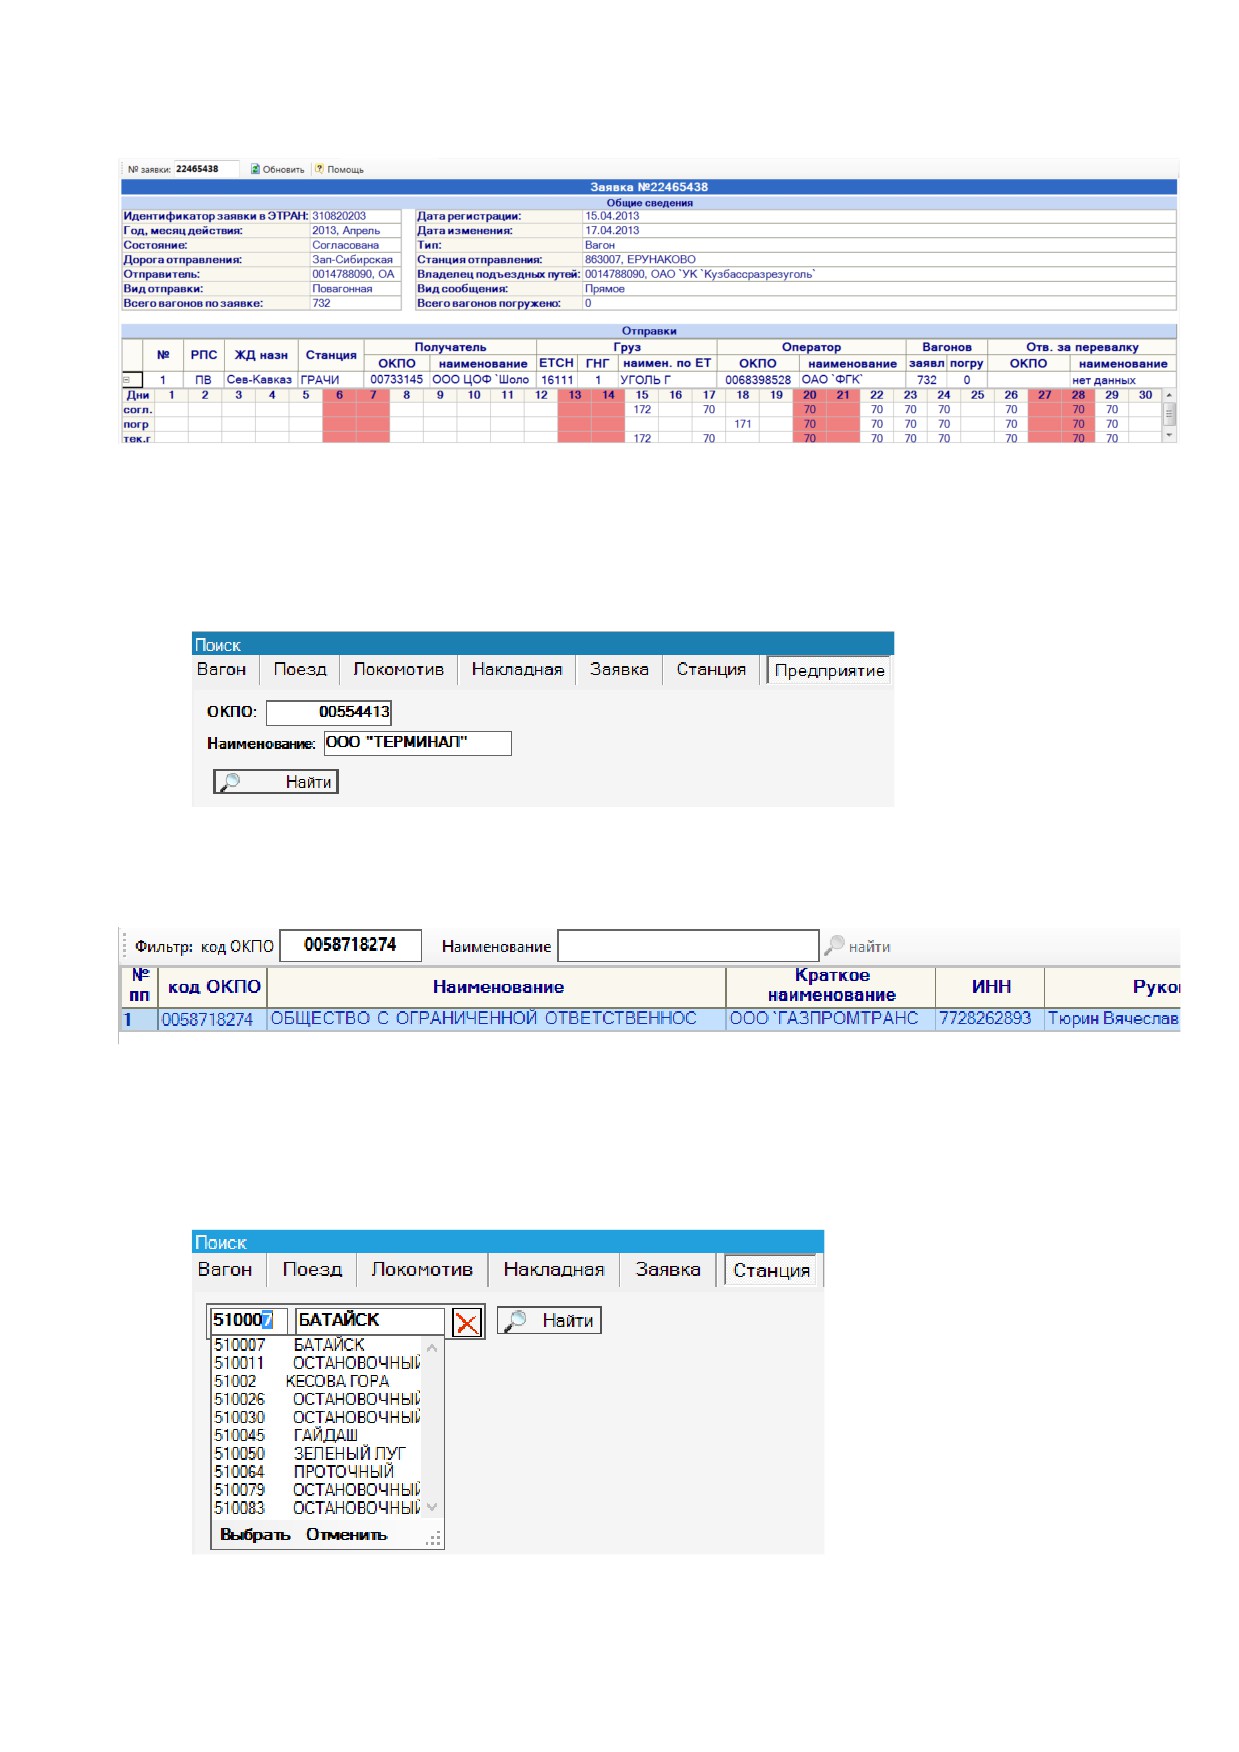
Task: Click the Наименование field with ООО "ТЕРМИНАЛ"
Action: coord(418,743)
